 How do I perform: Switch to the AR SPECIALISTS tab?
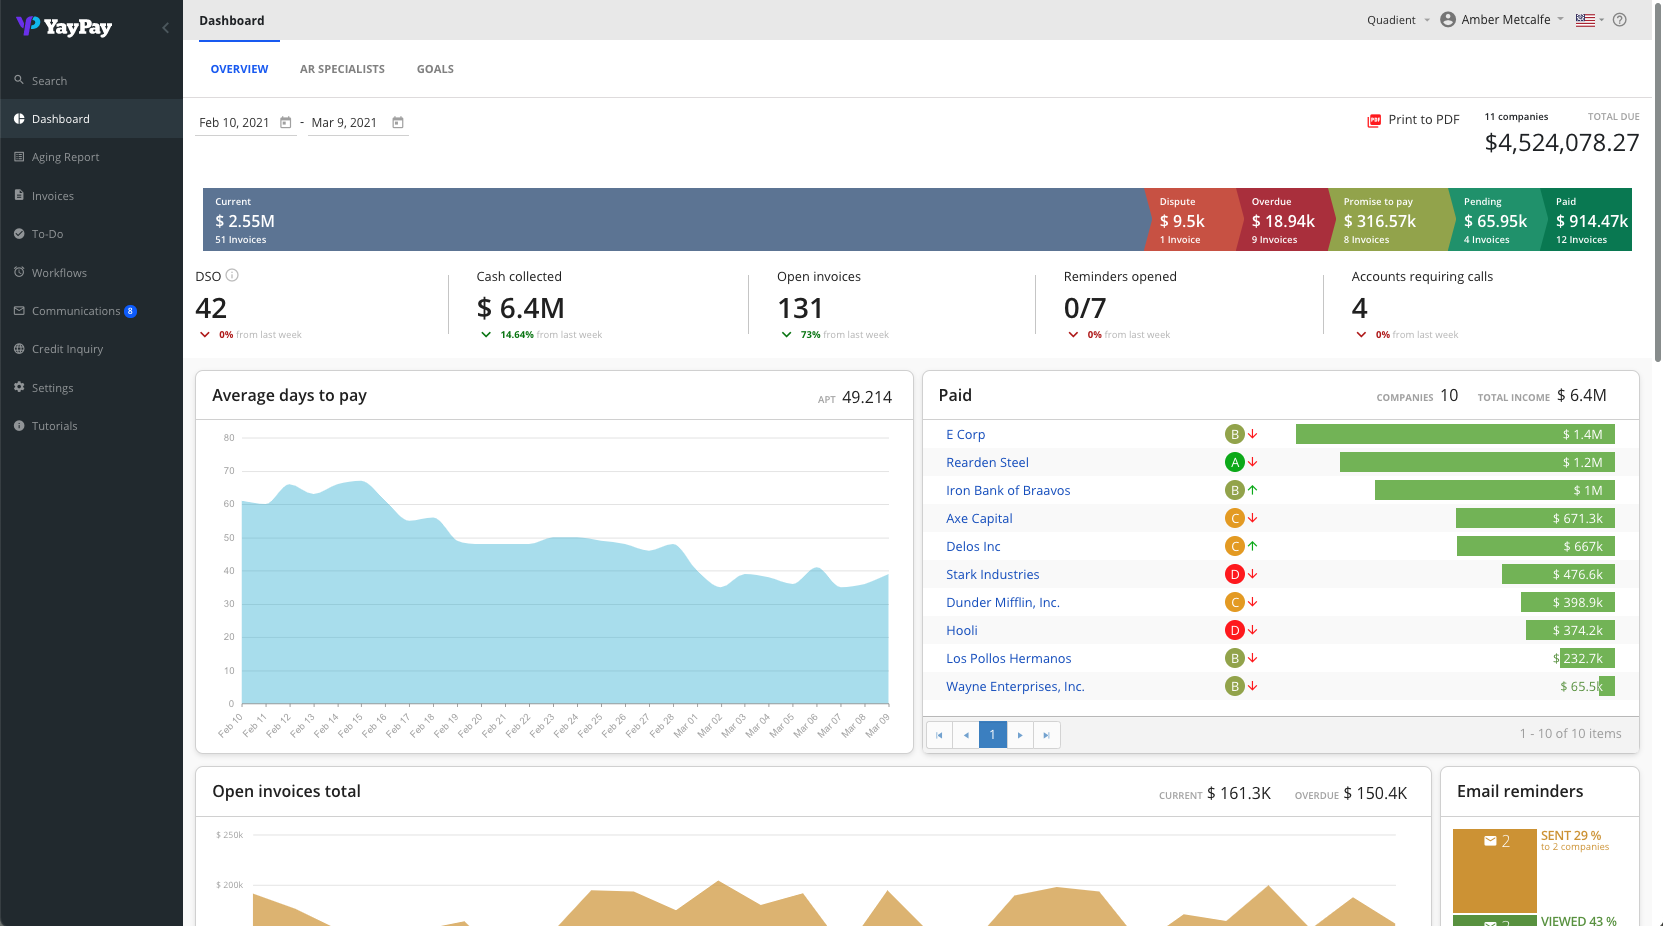342,68
